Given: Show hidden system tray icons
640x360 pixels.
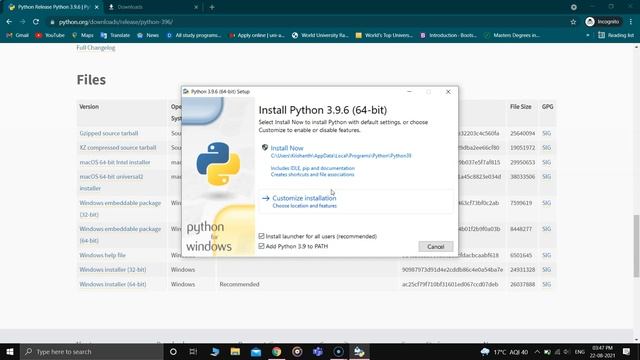Looking at the screenshot, I should [x=537, y=352].
